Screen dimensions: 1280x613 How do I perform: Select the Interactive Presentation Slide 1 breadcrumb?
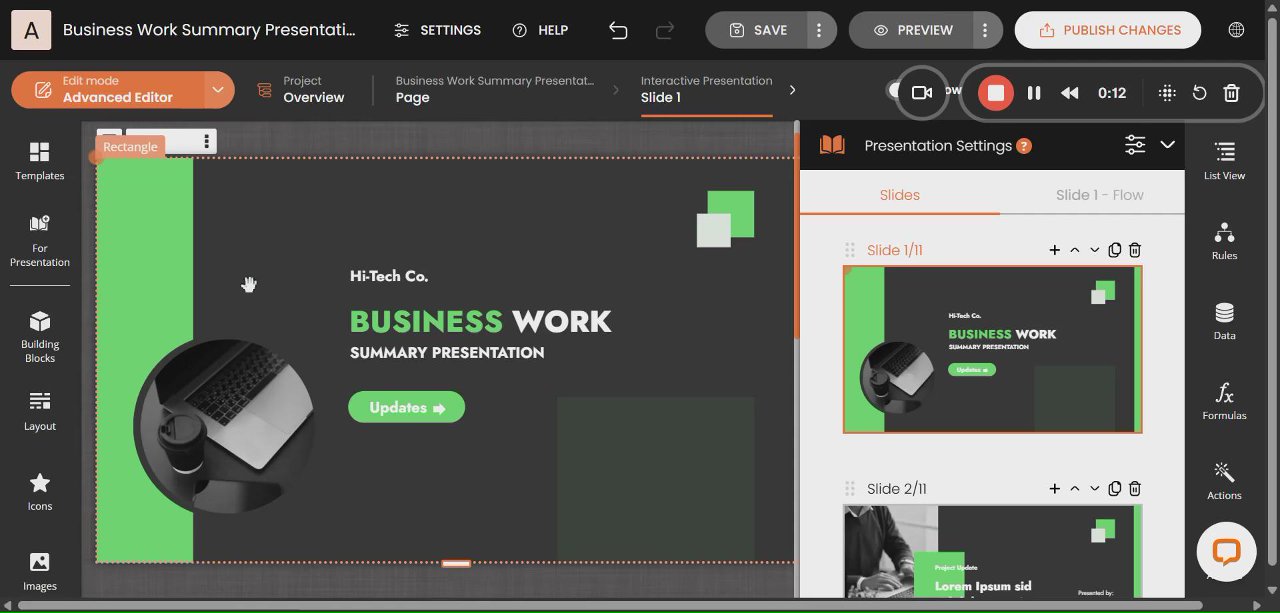coord(706,90)
